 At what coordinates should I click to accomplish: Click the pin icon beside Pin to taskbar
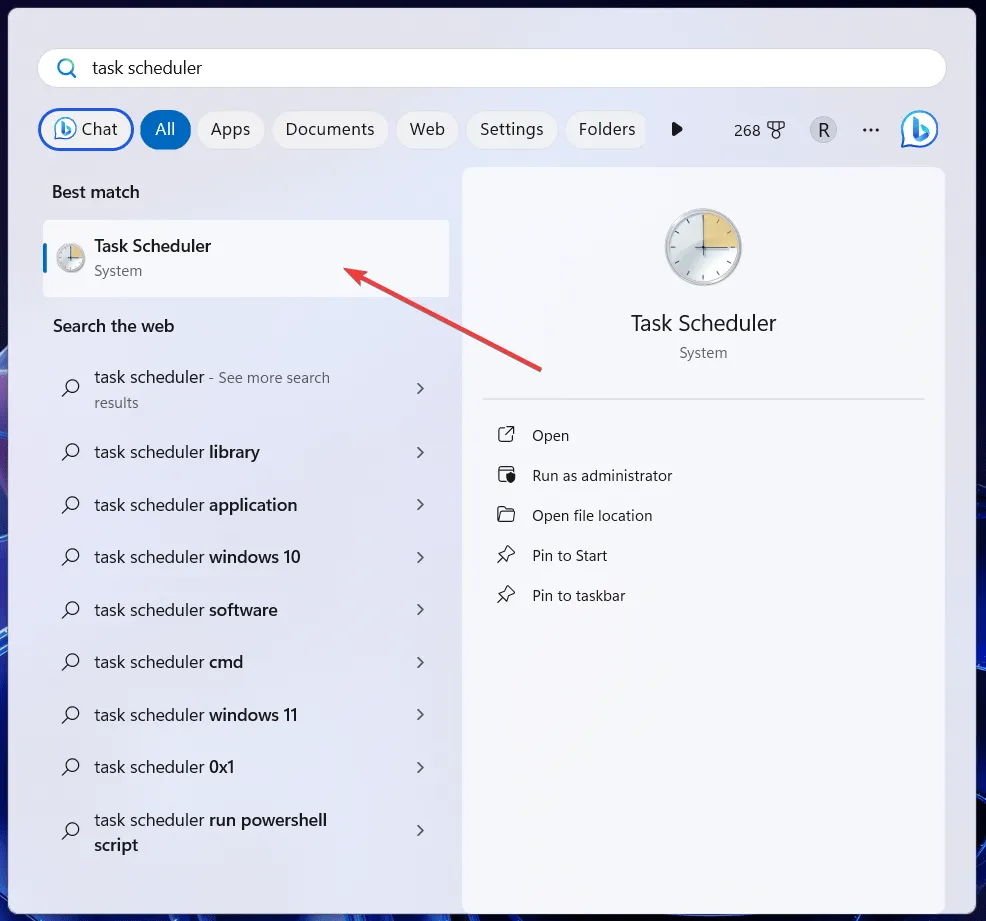[506, 595]
